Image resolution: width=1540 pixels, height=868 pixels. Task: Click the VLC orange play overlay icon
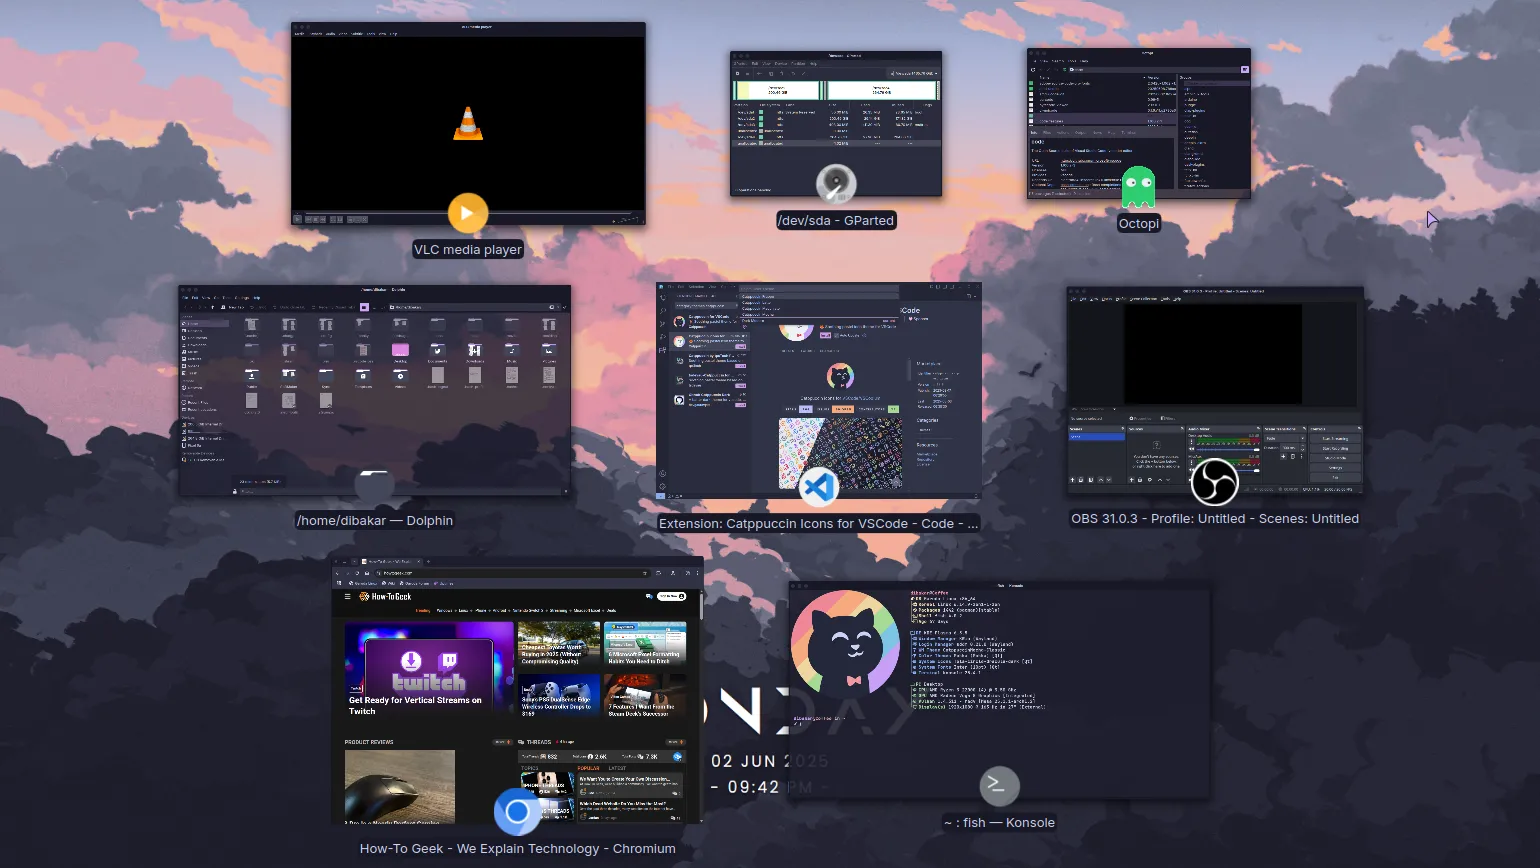click(x=468, y=213)
